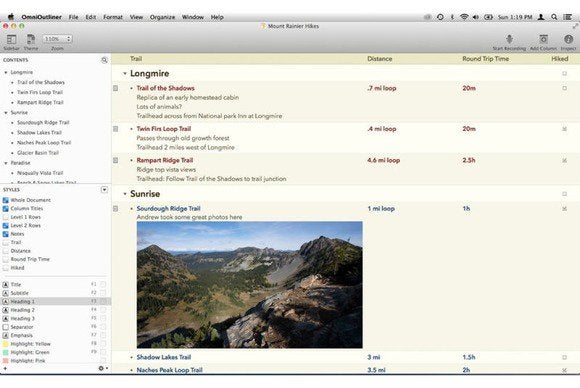Click the Start Recording microphone icon
This screenshot has height=388, width=580.
tap(509, 39)
